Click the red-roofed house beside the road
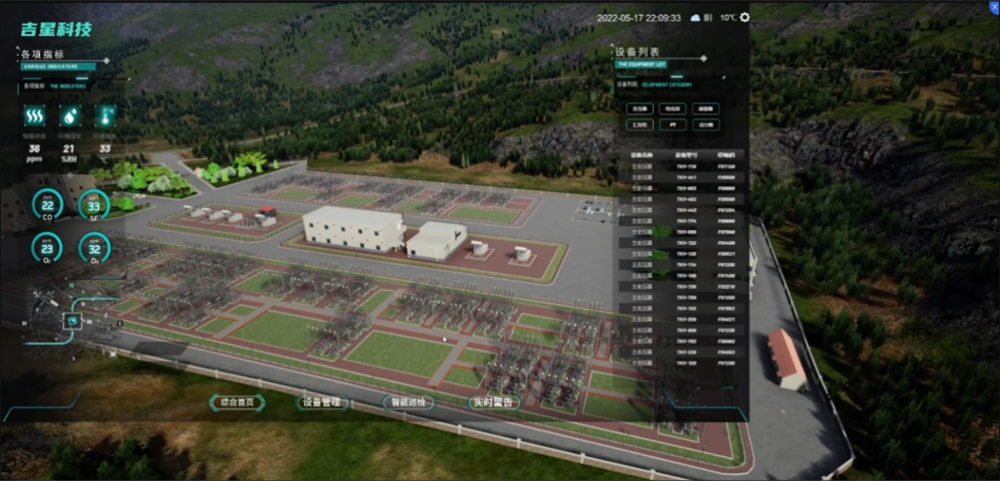Image resolution: width=1000 pixels, height=481 pixels. [x=786, y=358]
